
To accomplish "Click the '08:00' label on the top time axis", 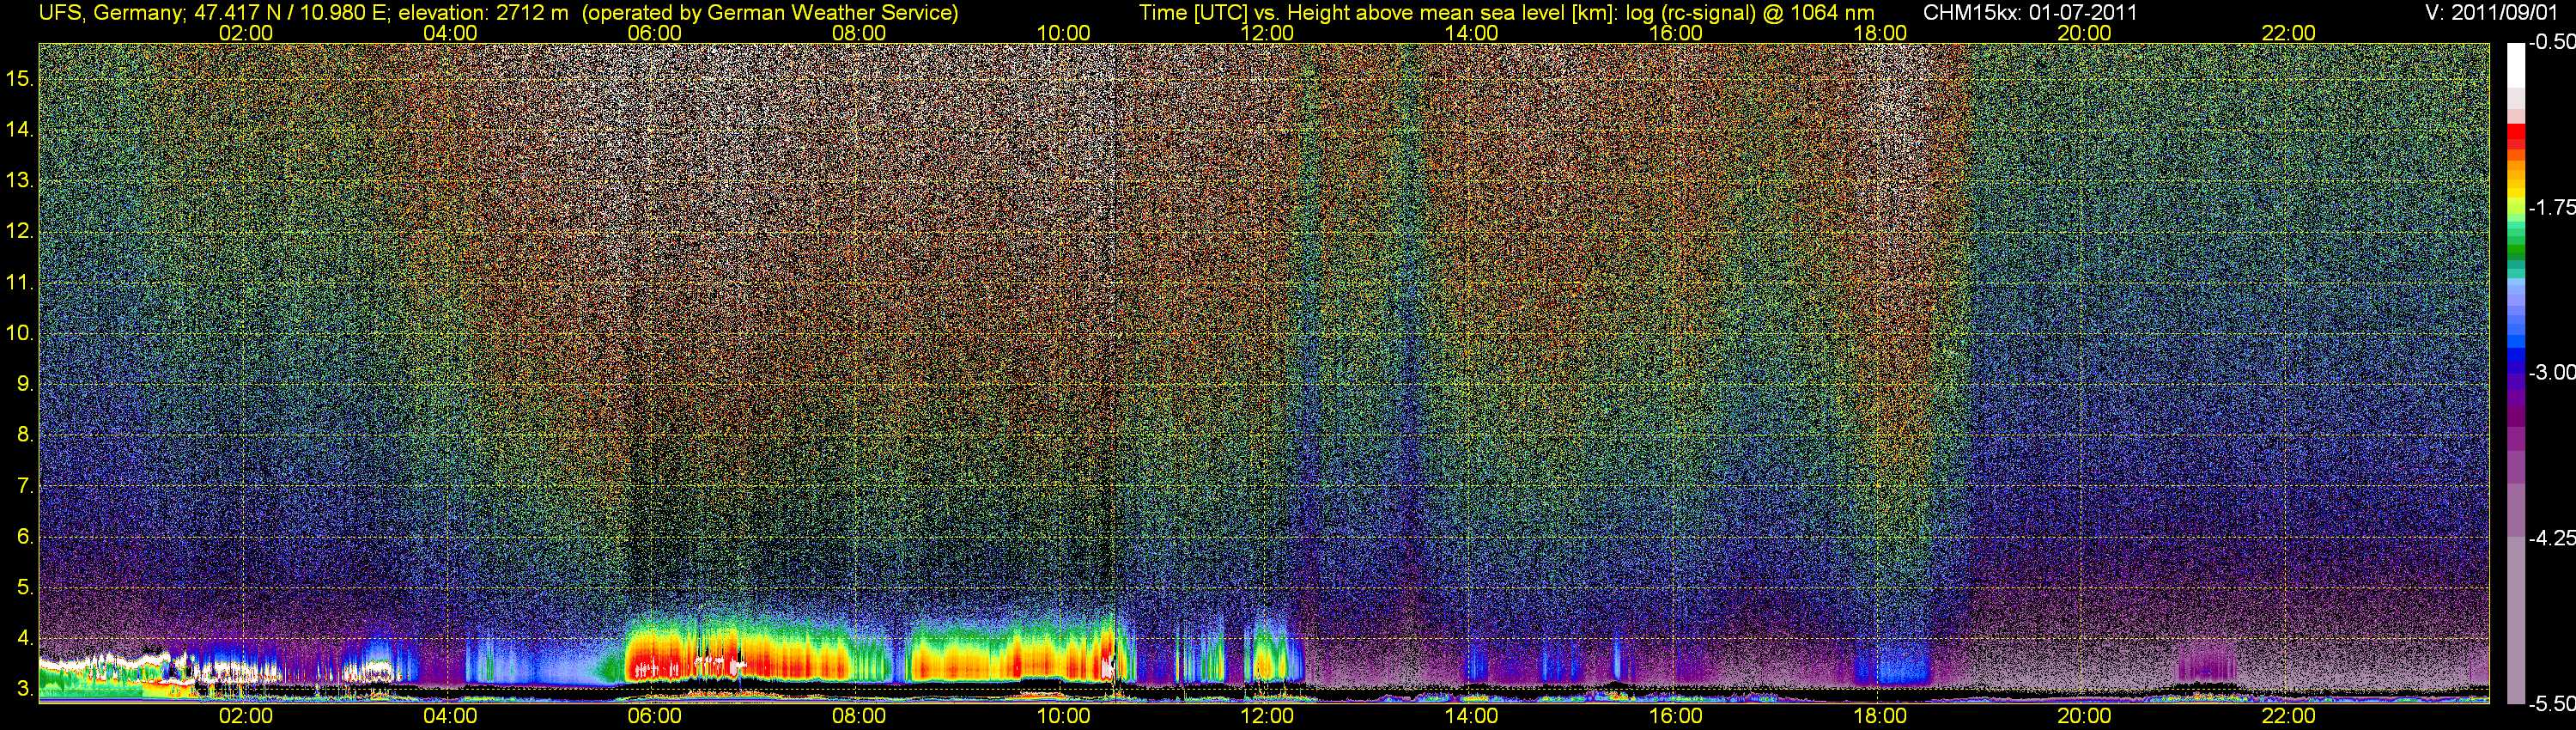I will pos(859,33).
